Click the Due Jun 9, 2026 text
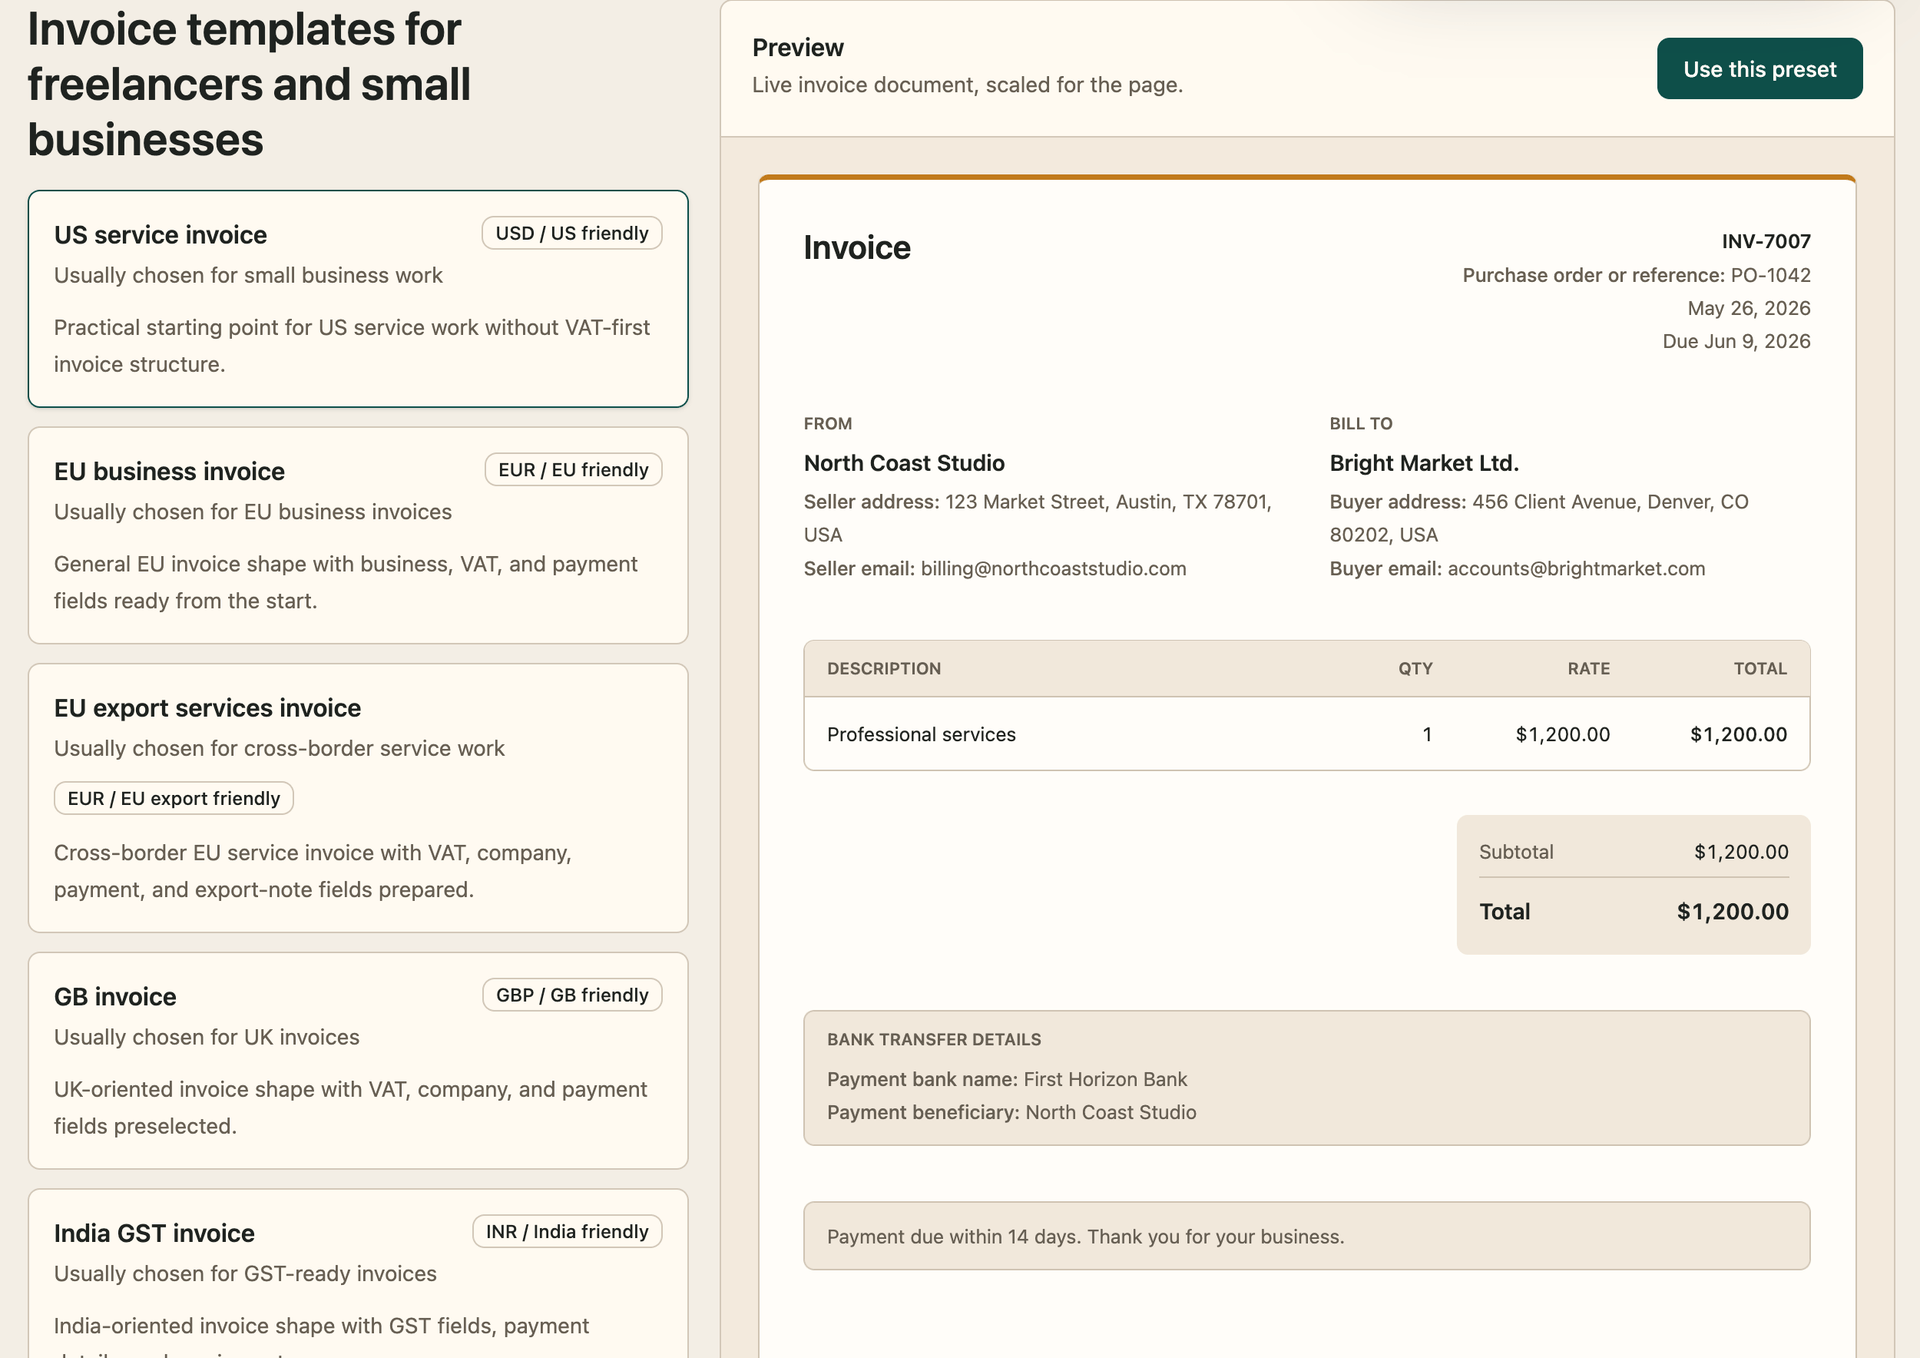The image size is (1920, 1358). [1736, 341]
